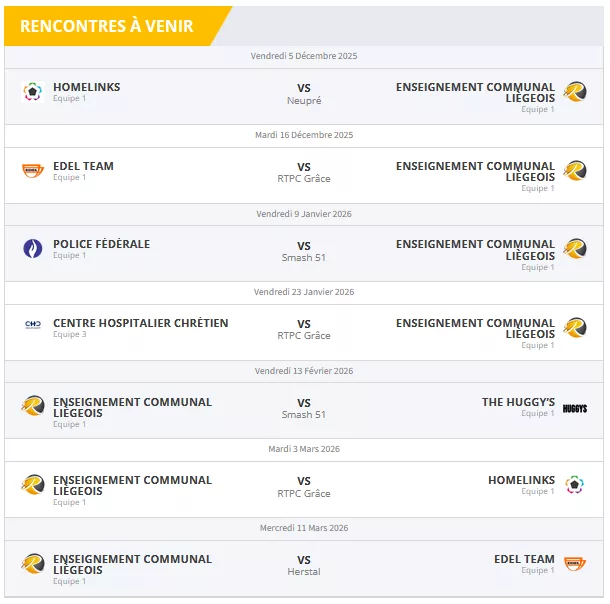Click VS in the Herstal match row
The width and height of the screenshot is (610, 604).
[304, 560]
